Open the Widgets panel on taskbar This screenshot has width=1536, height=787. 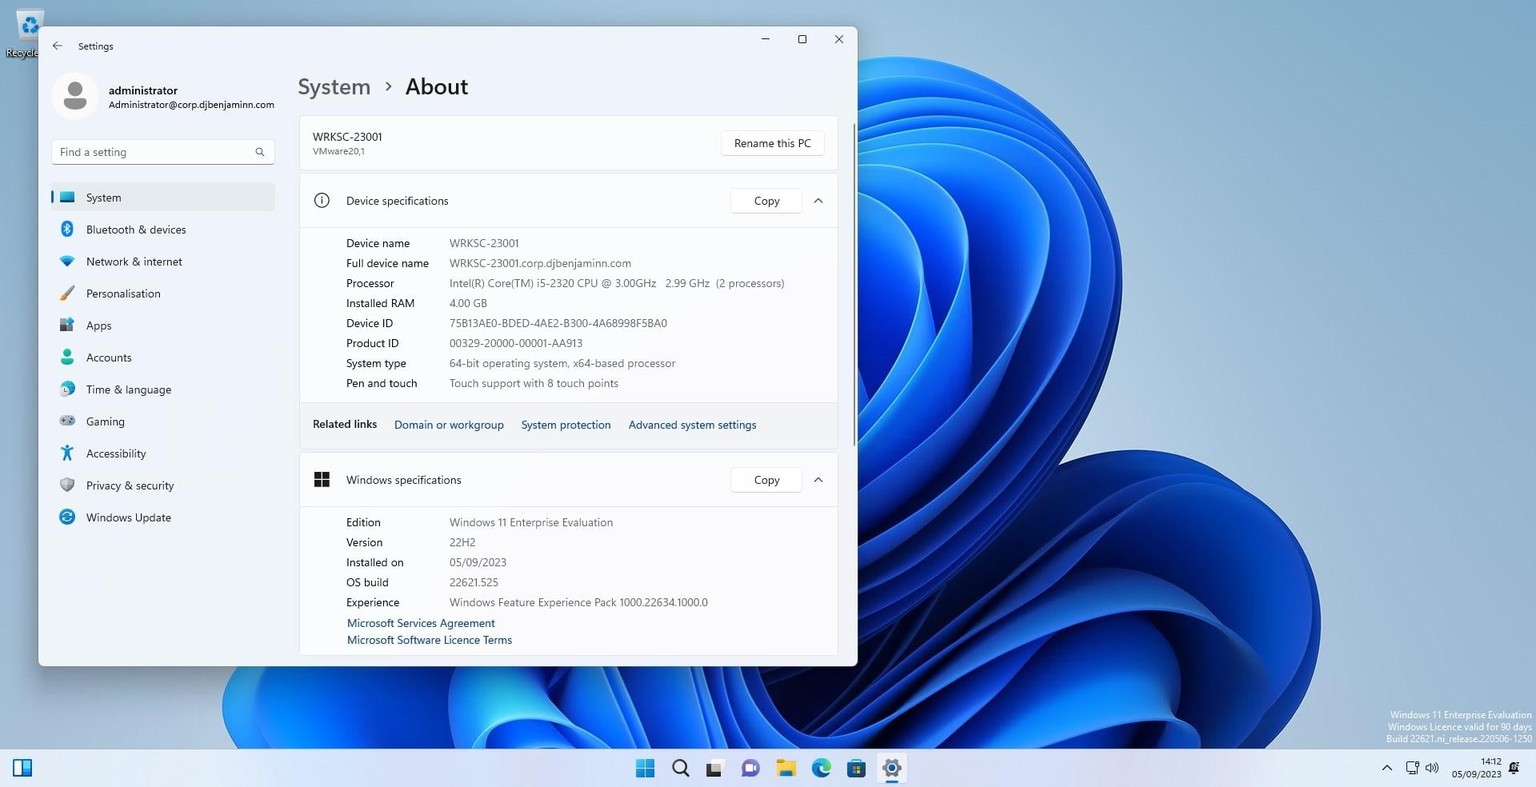click(22, 768)
